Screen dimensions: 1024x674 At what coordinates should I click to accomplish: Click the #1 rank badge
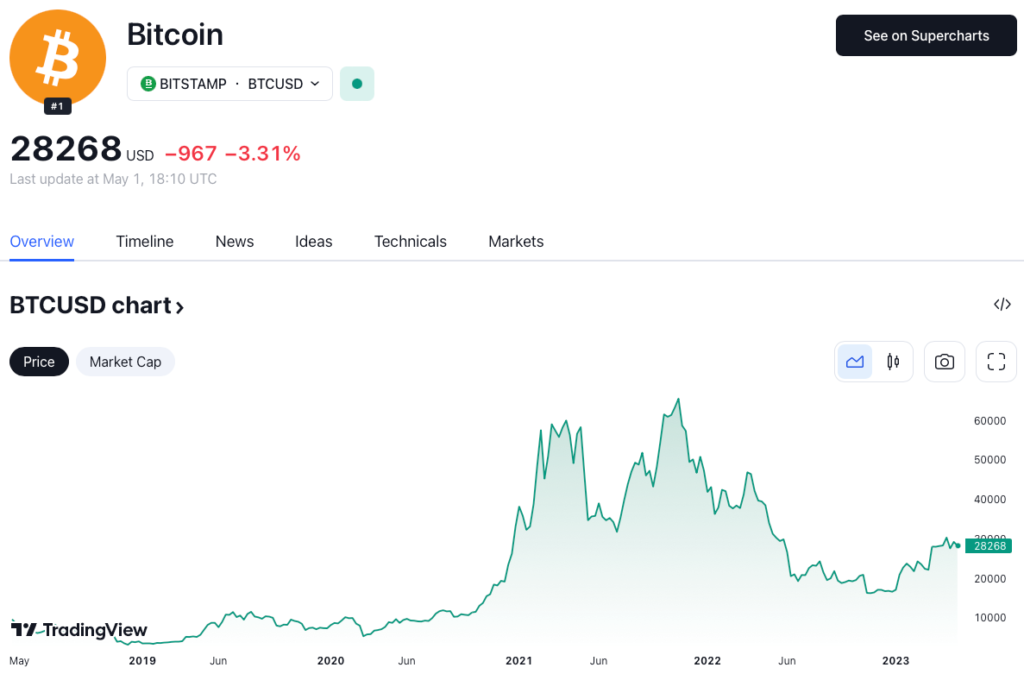(57, 105)
